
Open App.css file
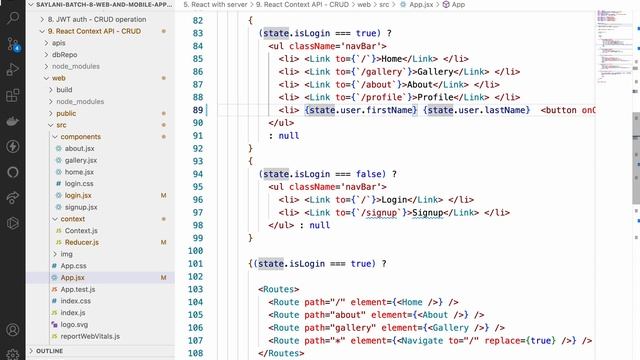73,266
